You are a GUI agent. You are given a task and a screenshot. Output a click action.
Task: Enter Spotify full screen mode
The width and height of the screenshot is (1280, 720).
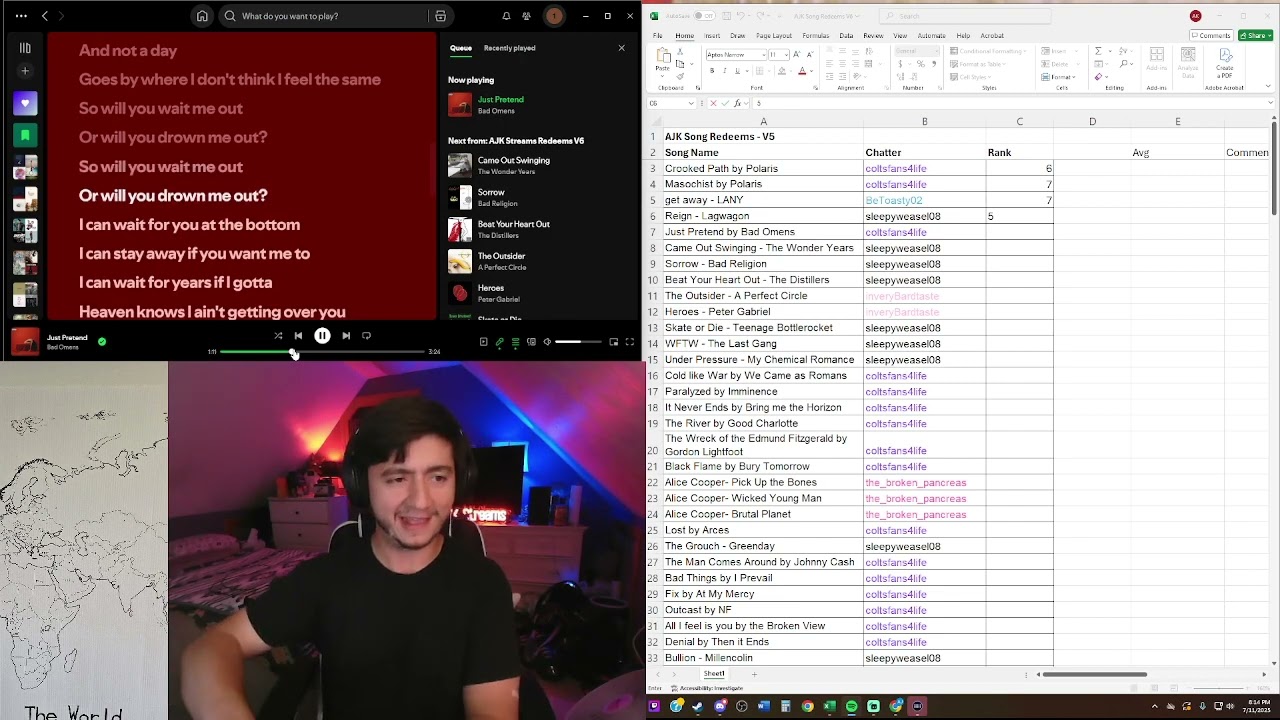pyautogui.click(x=630, y=342)
